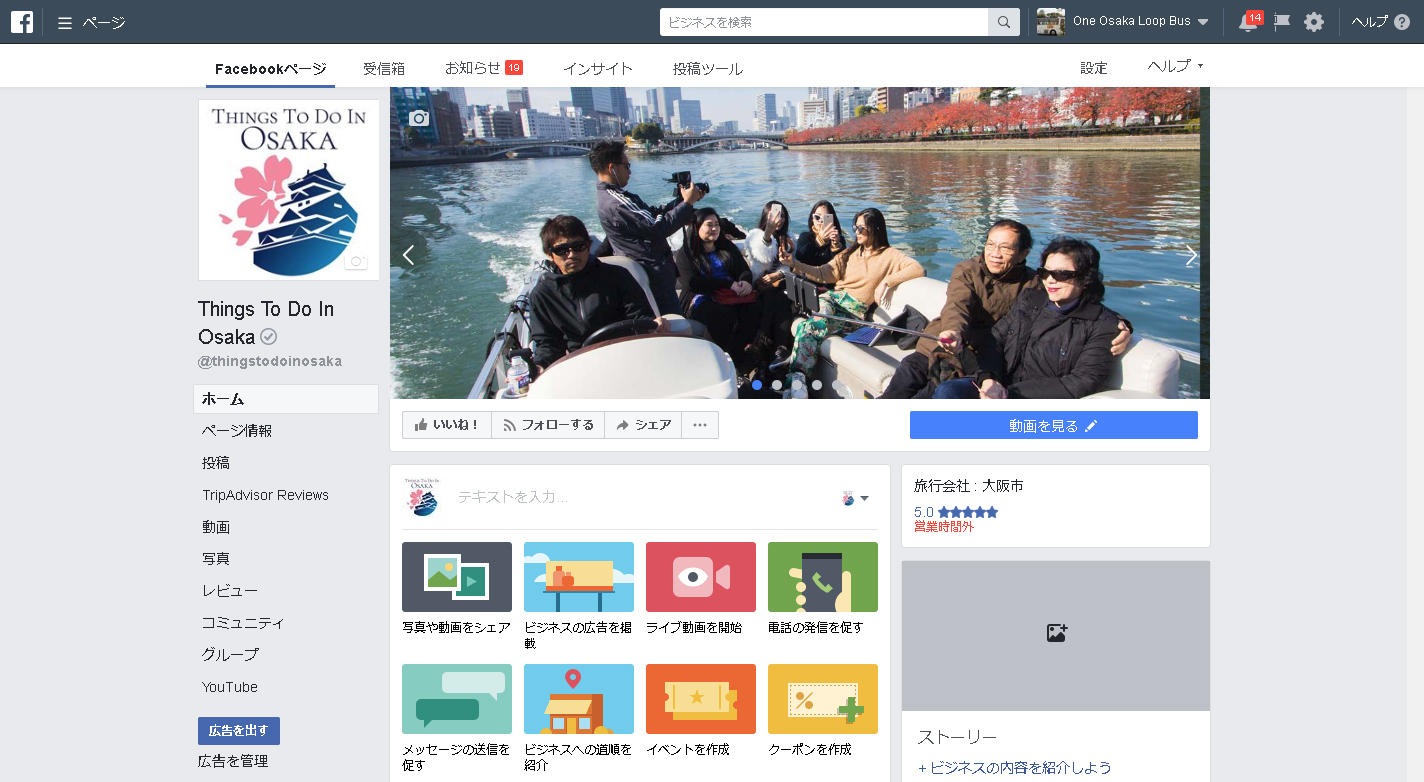Click the ビジネスを検索 search field
Screen dimensions: 1424x782
(x=824, y=22)
